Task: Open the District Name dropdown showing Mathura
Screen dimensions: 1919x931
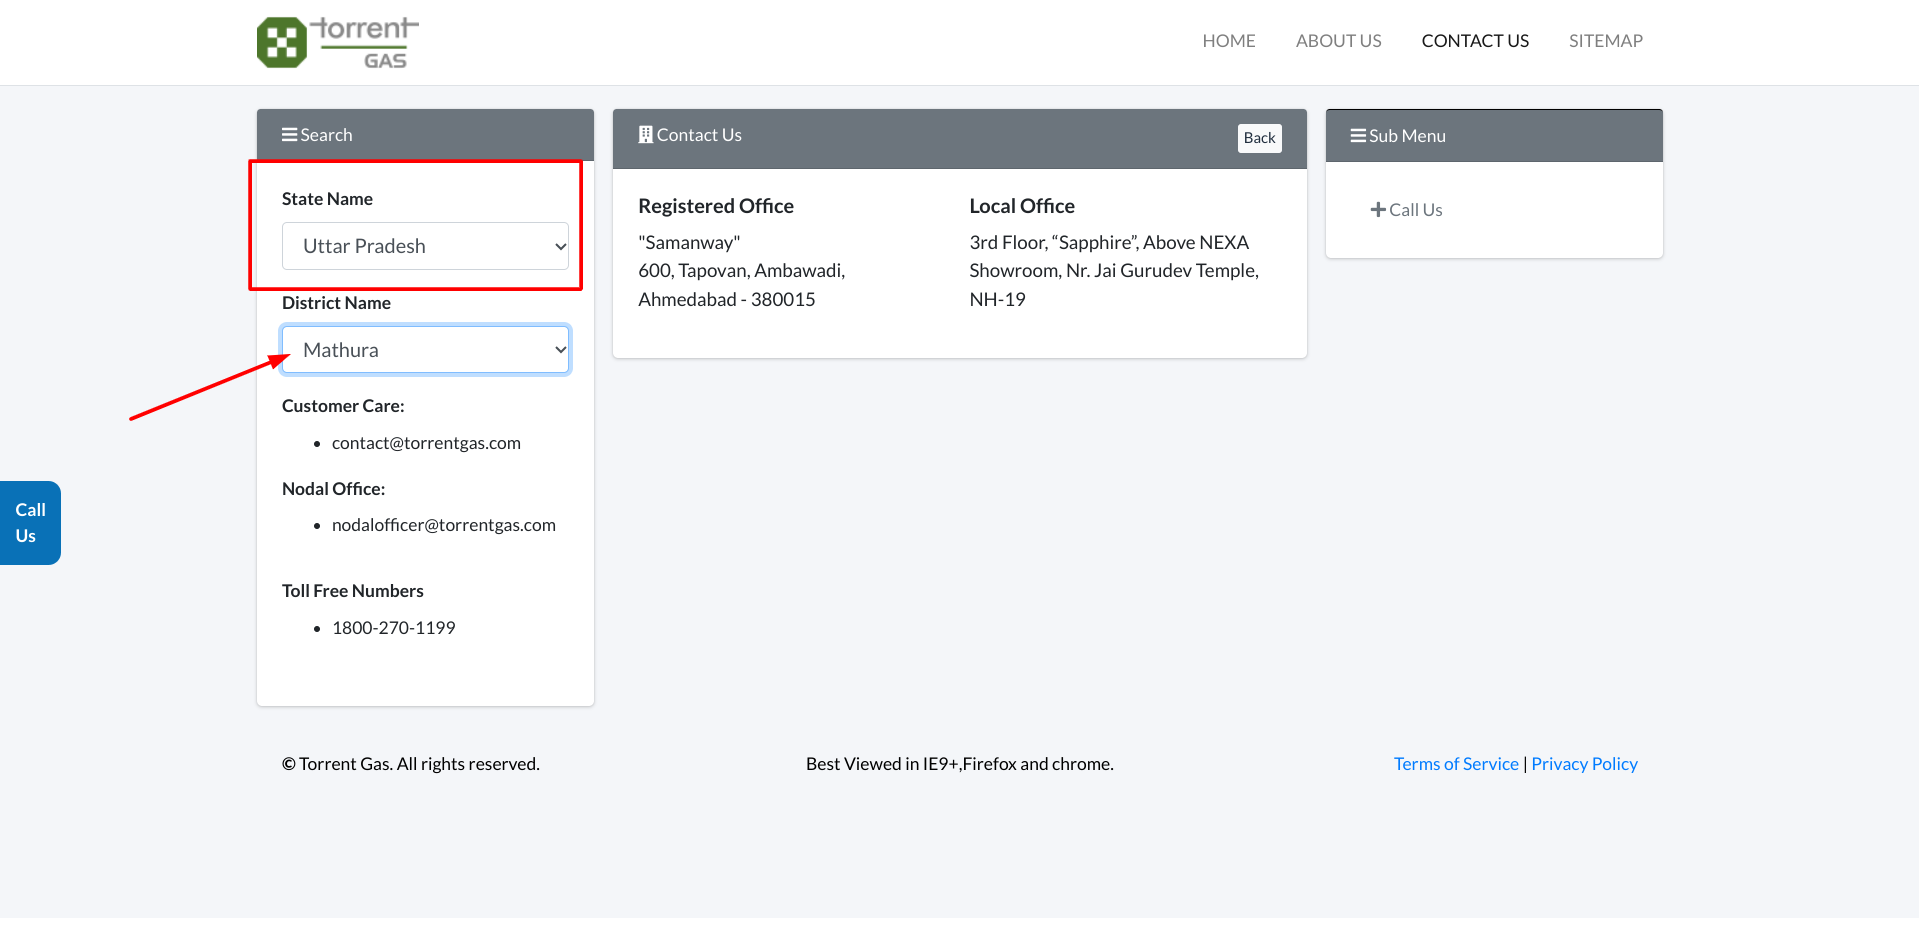Action: point(425,350)
